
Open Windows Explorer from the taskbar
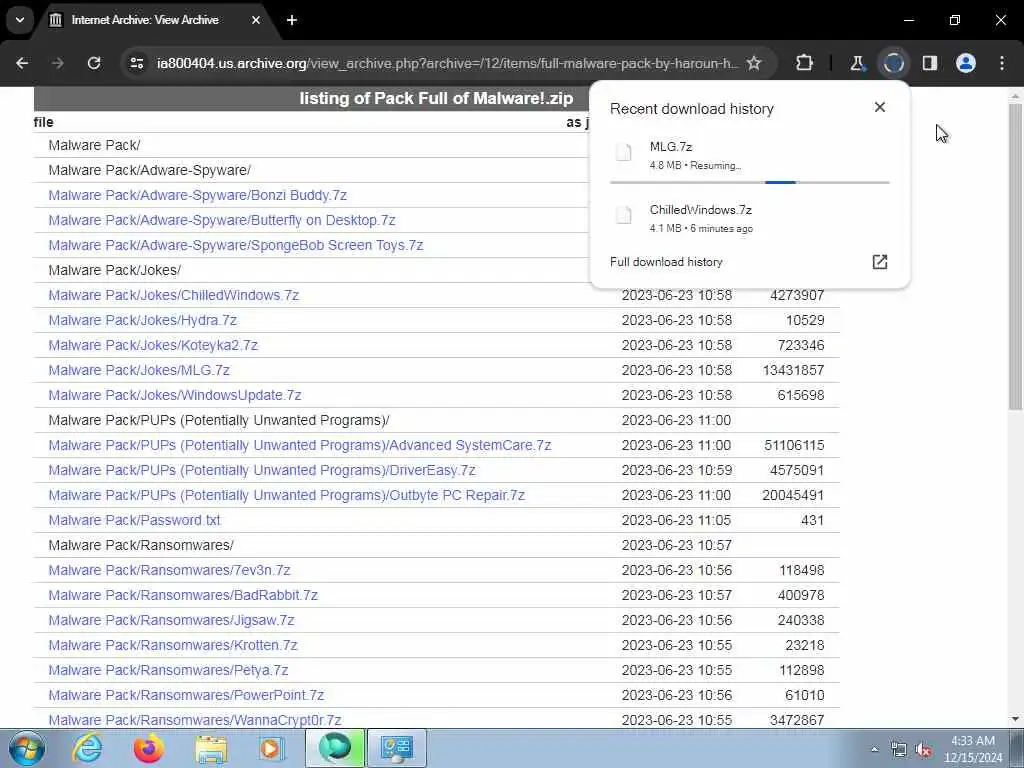(211, 748)
